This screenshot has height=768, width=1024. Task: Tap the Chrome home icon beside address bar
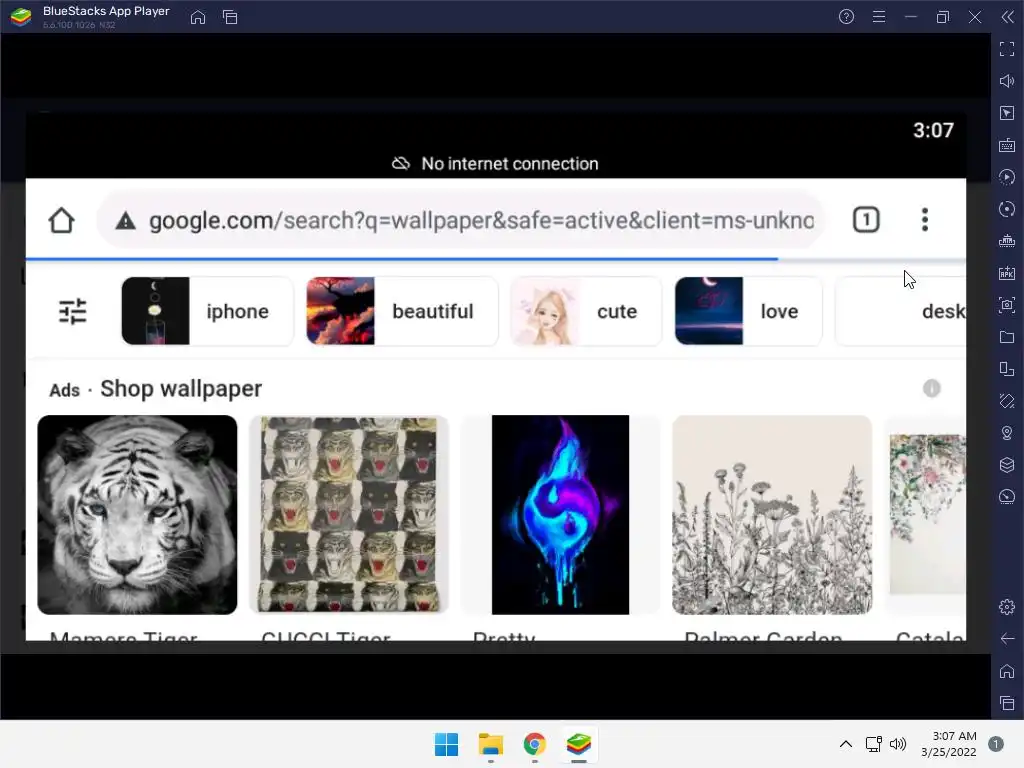tap(61, 220)
